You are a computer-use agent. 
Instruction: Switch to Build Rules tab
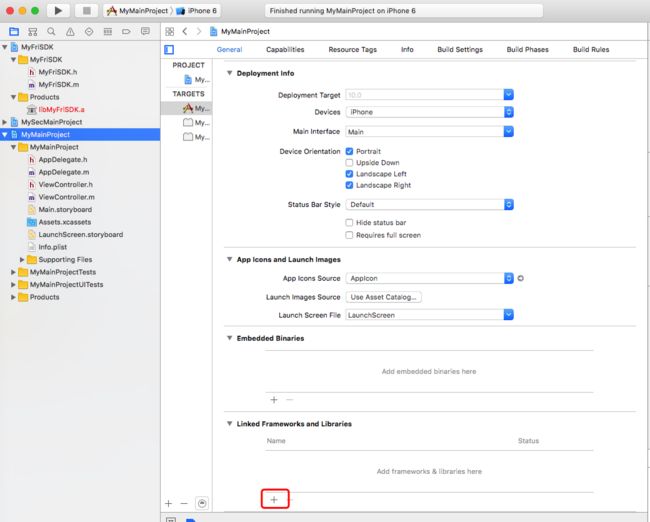(591, 49)
